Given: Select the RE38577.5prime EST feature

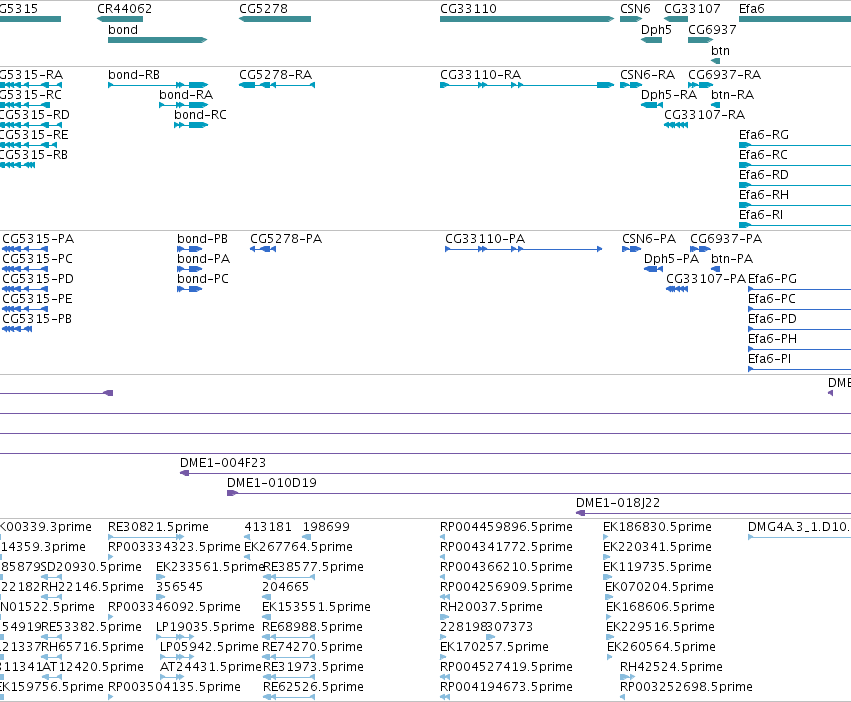Looking at the screenshot, I should 289,577.
